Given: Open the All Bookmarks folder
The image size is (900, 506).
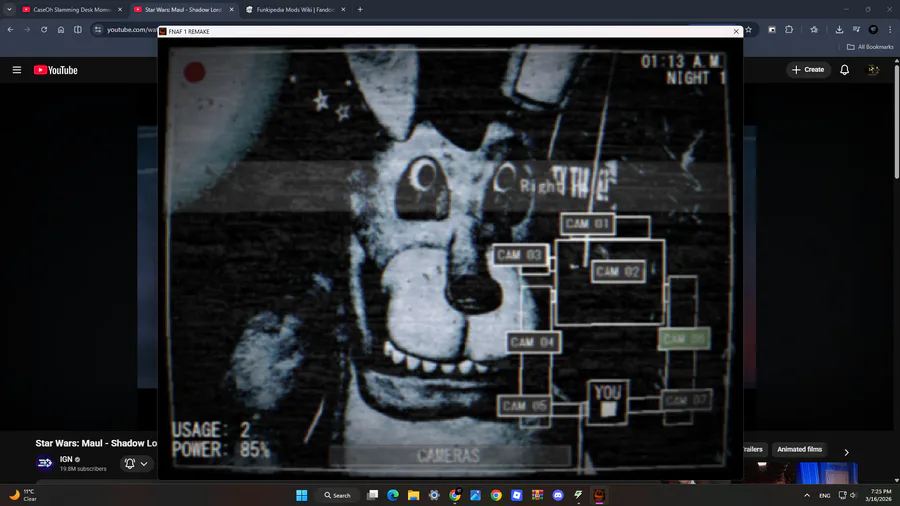Looking at the screenshot, I should [870, 47].
